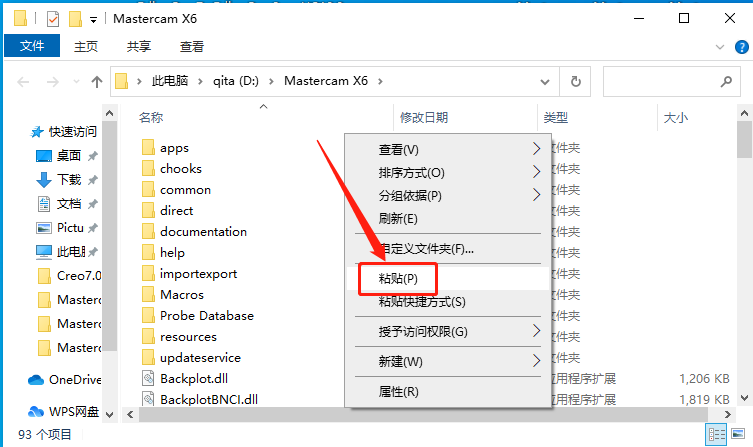Select 下载 in the navigation pane
This screenshot has height=447, width=753.
[x=67, y=180]
